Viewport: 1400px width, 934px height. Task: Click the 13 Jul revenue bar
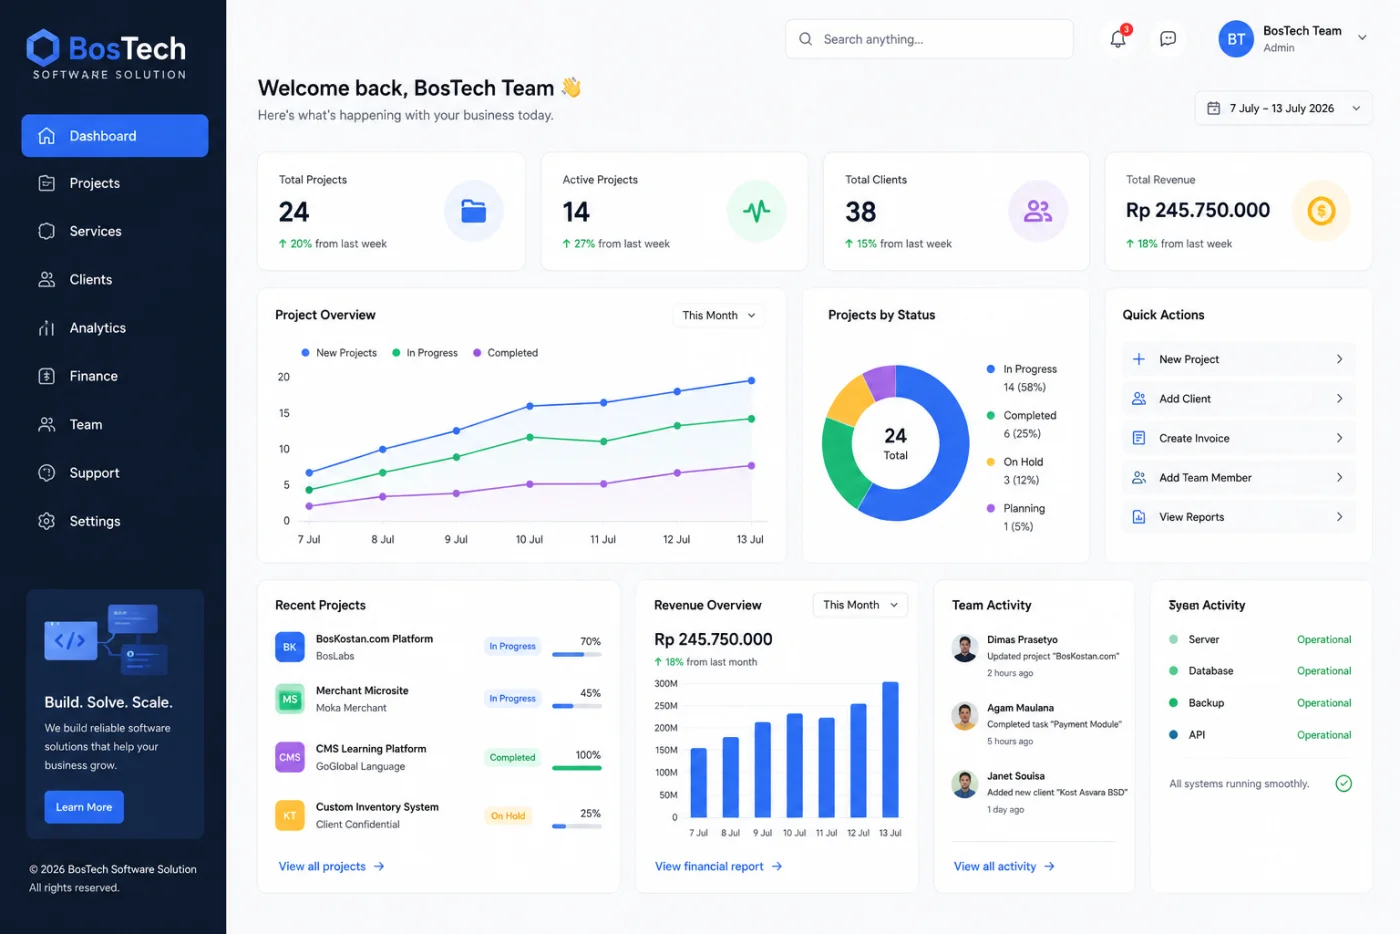pyautogui.click(x=890, y=749)
